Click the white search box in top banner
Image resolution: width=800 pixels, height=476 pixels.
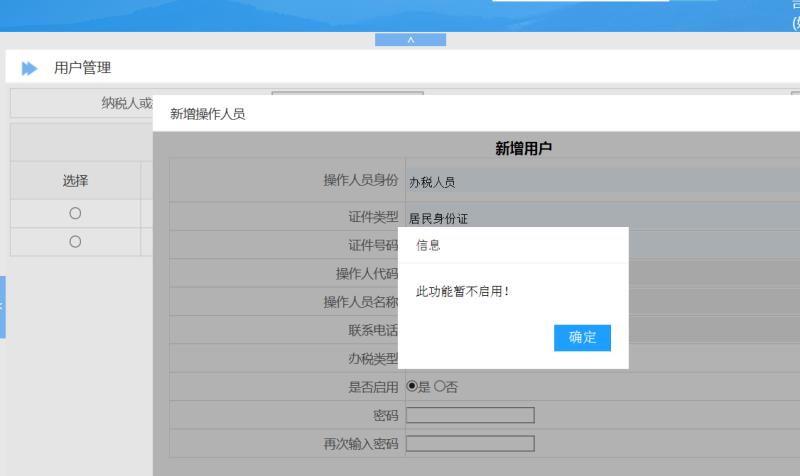(x=580, y=1)
